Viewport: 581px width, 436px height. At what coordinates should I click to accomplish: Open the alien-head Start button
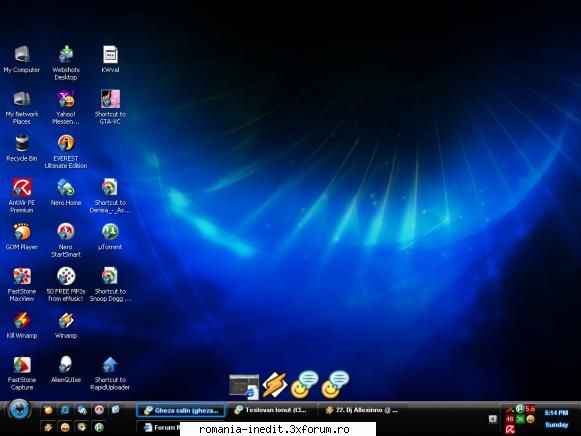click(19, 410)
